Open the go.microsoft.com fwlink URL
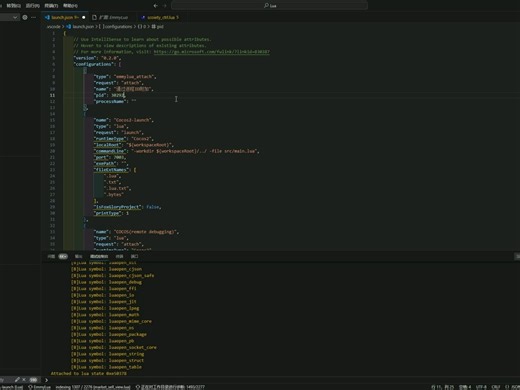The height and width of the screenshot is (390, 520). (212, 52)
